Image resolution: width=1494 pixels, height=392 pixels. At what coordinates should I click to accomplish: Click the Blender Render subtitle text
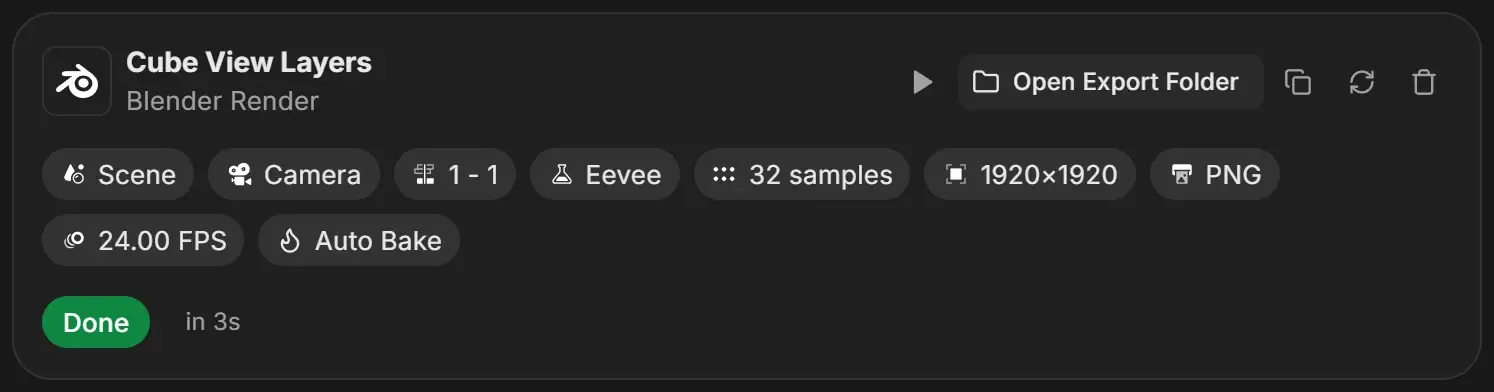(x=223, y=101)
